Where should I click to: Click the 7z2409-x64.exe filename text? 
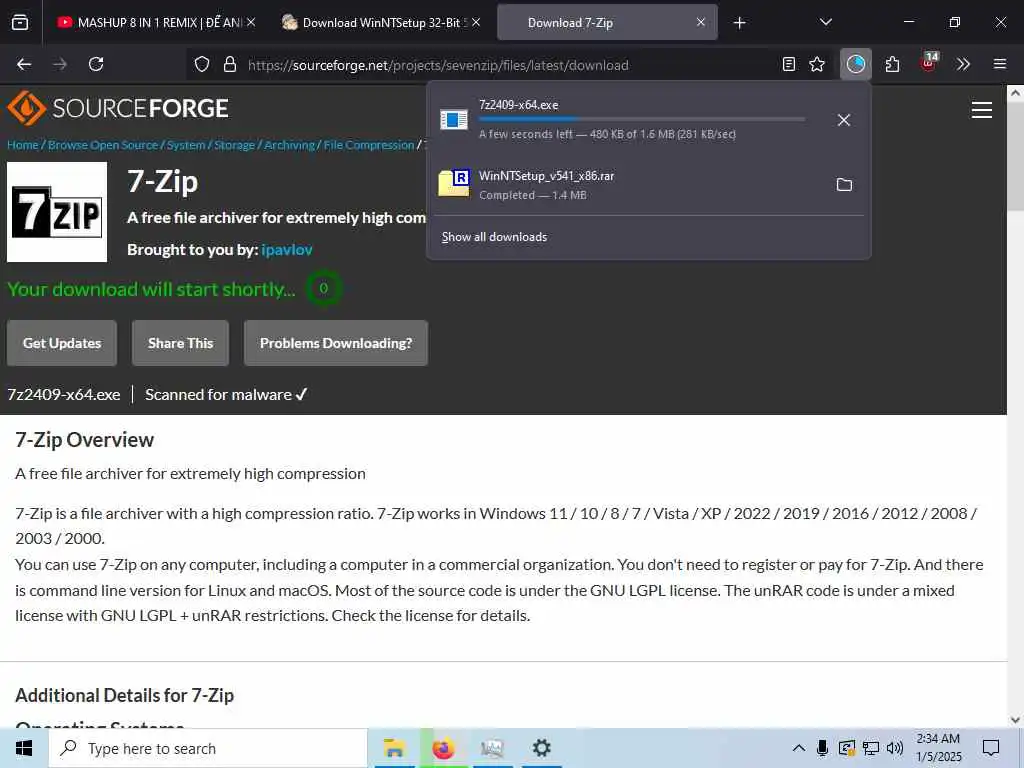(x=64, y=394)
